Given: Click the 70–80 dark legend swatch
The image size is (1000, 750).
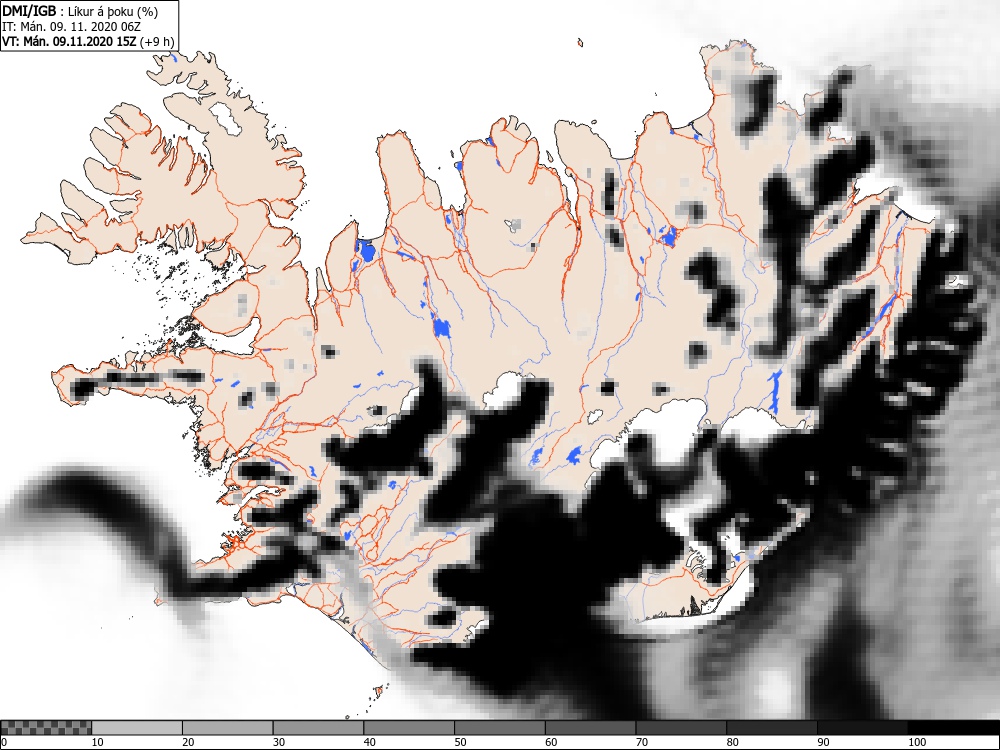Looking at the screenshot, I should tap(681, 728).
